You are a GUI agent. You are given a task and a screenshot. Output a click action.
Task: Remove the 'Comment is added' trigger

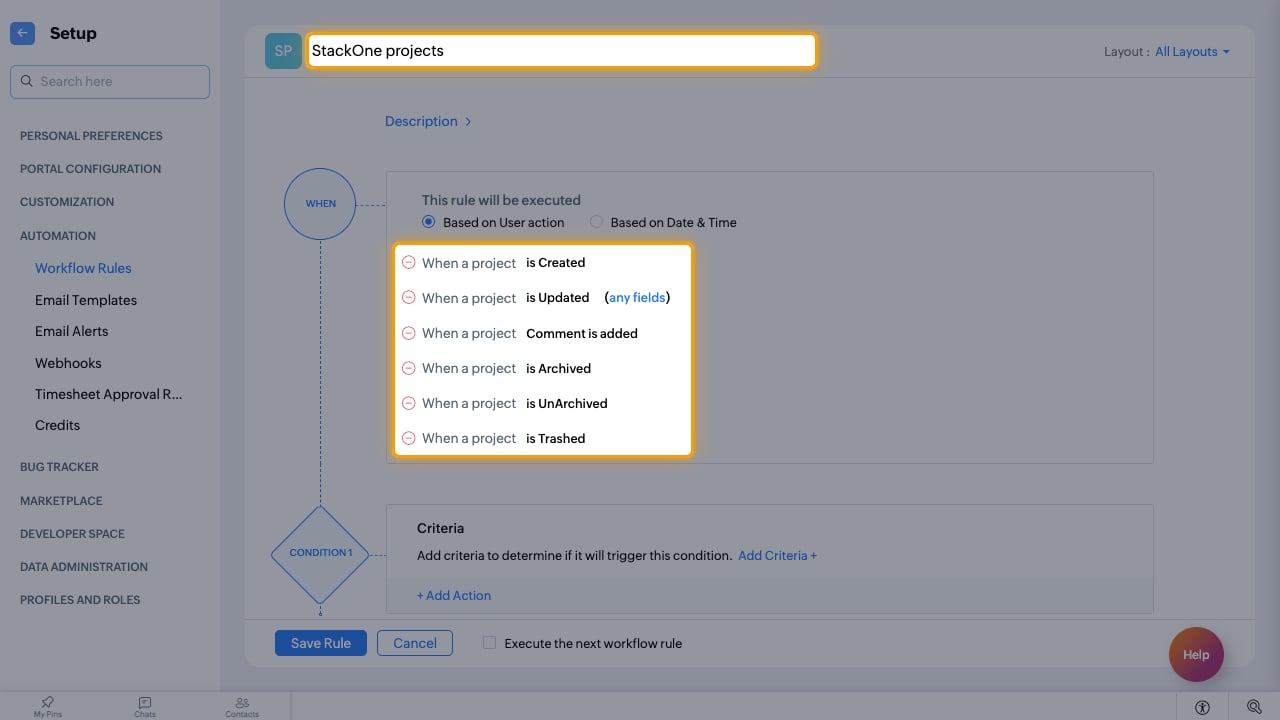click(408, 333)
